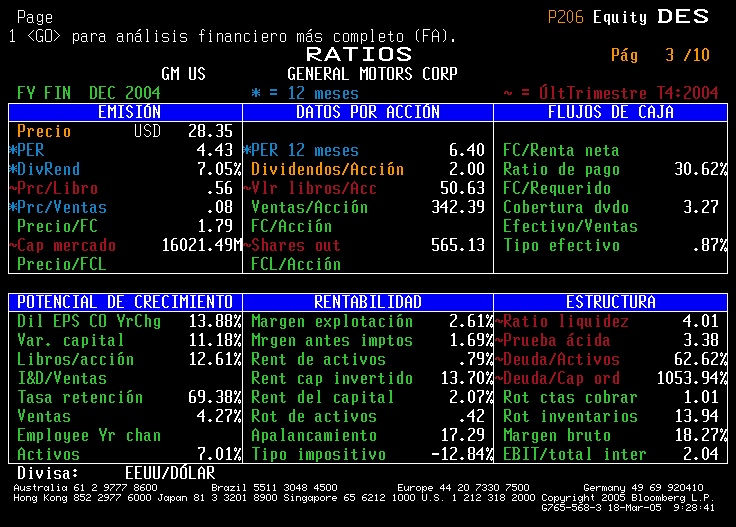Viewport: 736px width, 527px height.
Task: Click the *PER 12 meses label
Action: pos(301,150)
